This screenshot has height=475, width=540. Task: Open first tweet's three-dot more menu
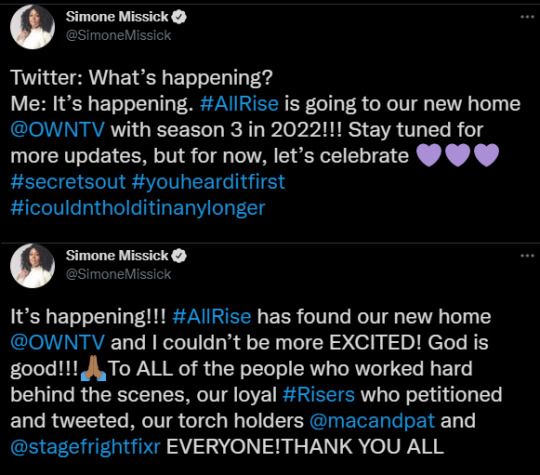coord(527,17)
